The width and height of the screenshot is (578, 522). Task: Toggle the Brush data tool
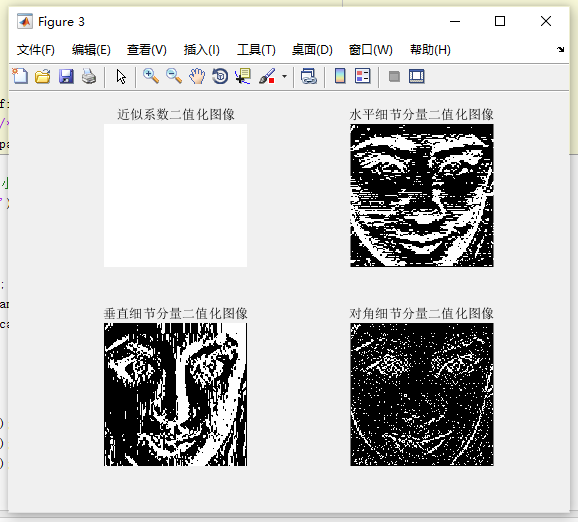tap(267, 76)
